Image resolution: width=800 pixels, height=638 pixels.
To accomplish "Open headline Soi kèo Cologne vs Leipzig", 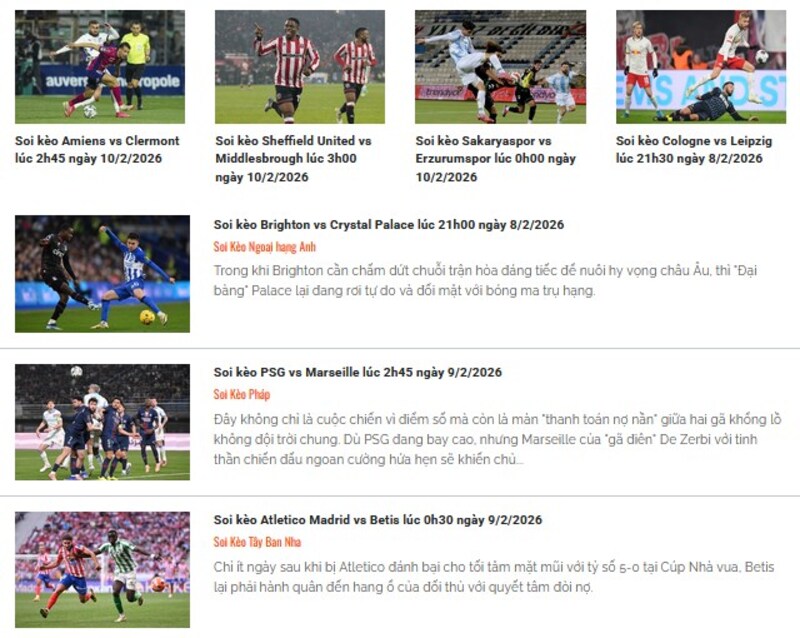I will click(x=694, y=150).
